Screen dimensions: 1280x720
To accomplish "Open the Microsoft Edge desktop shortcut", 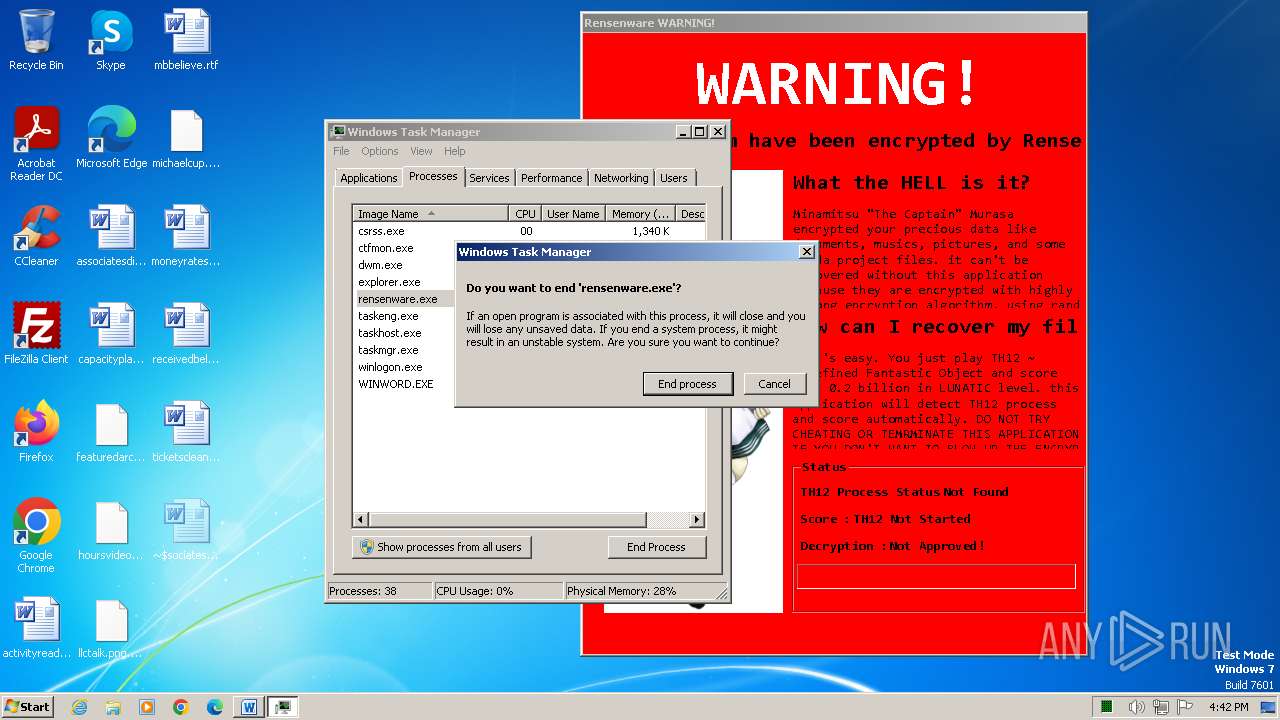I will pyautogui.click(x=111, y=138).
